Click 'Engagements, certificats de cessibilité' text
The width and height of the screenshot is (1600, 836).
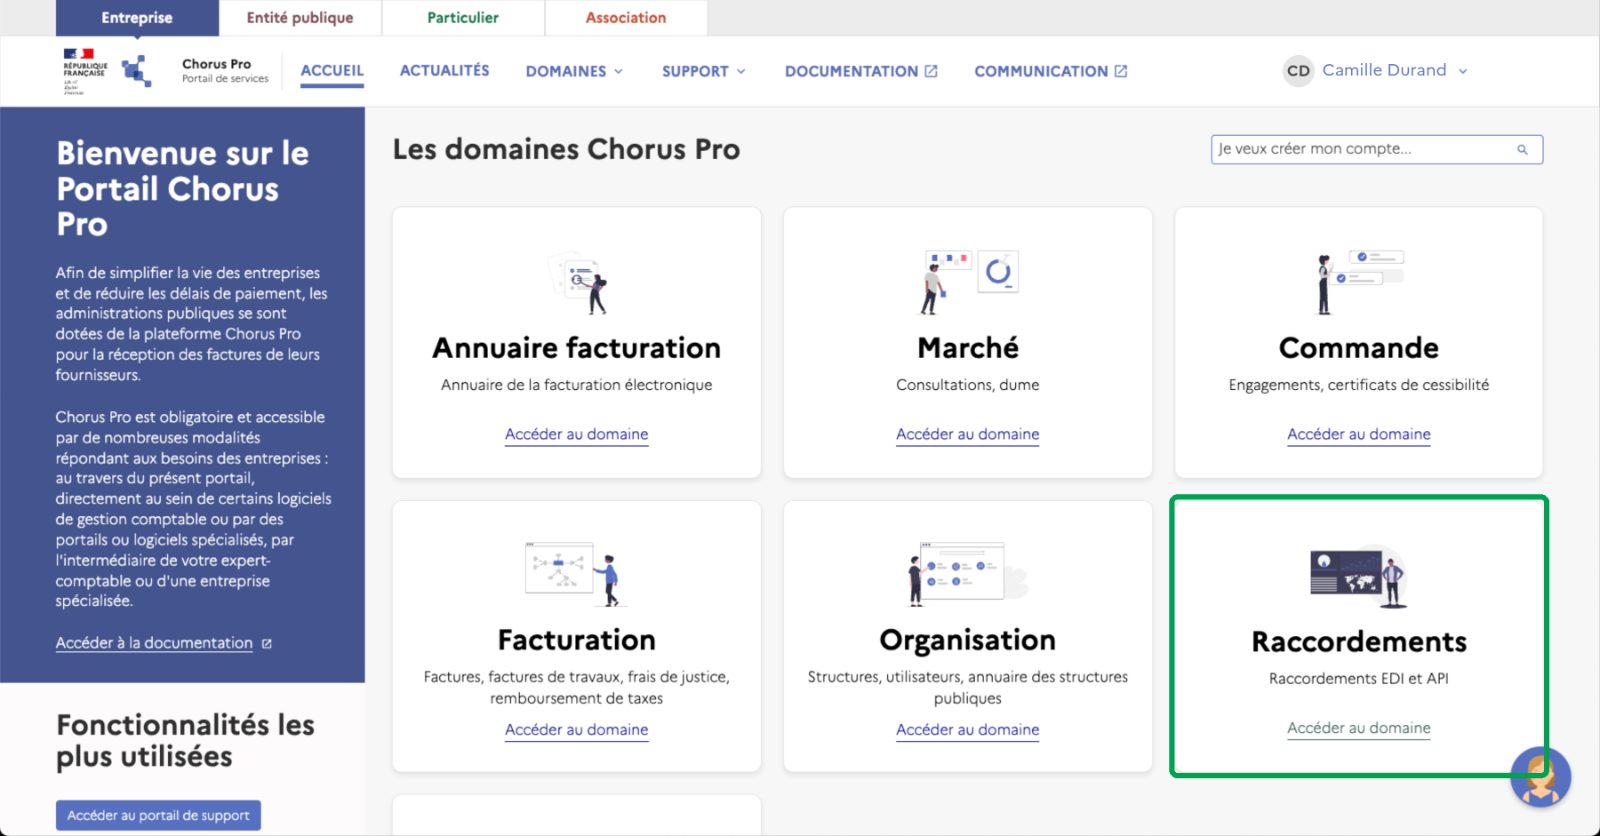pos(1359,385)
